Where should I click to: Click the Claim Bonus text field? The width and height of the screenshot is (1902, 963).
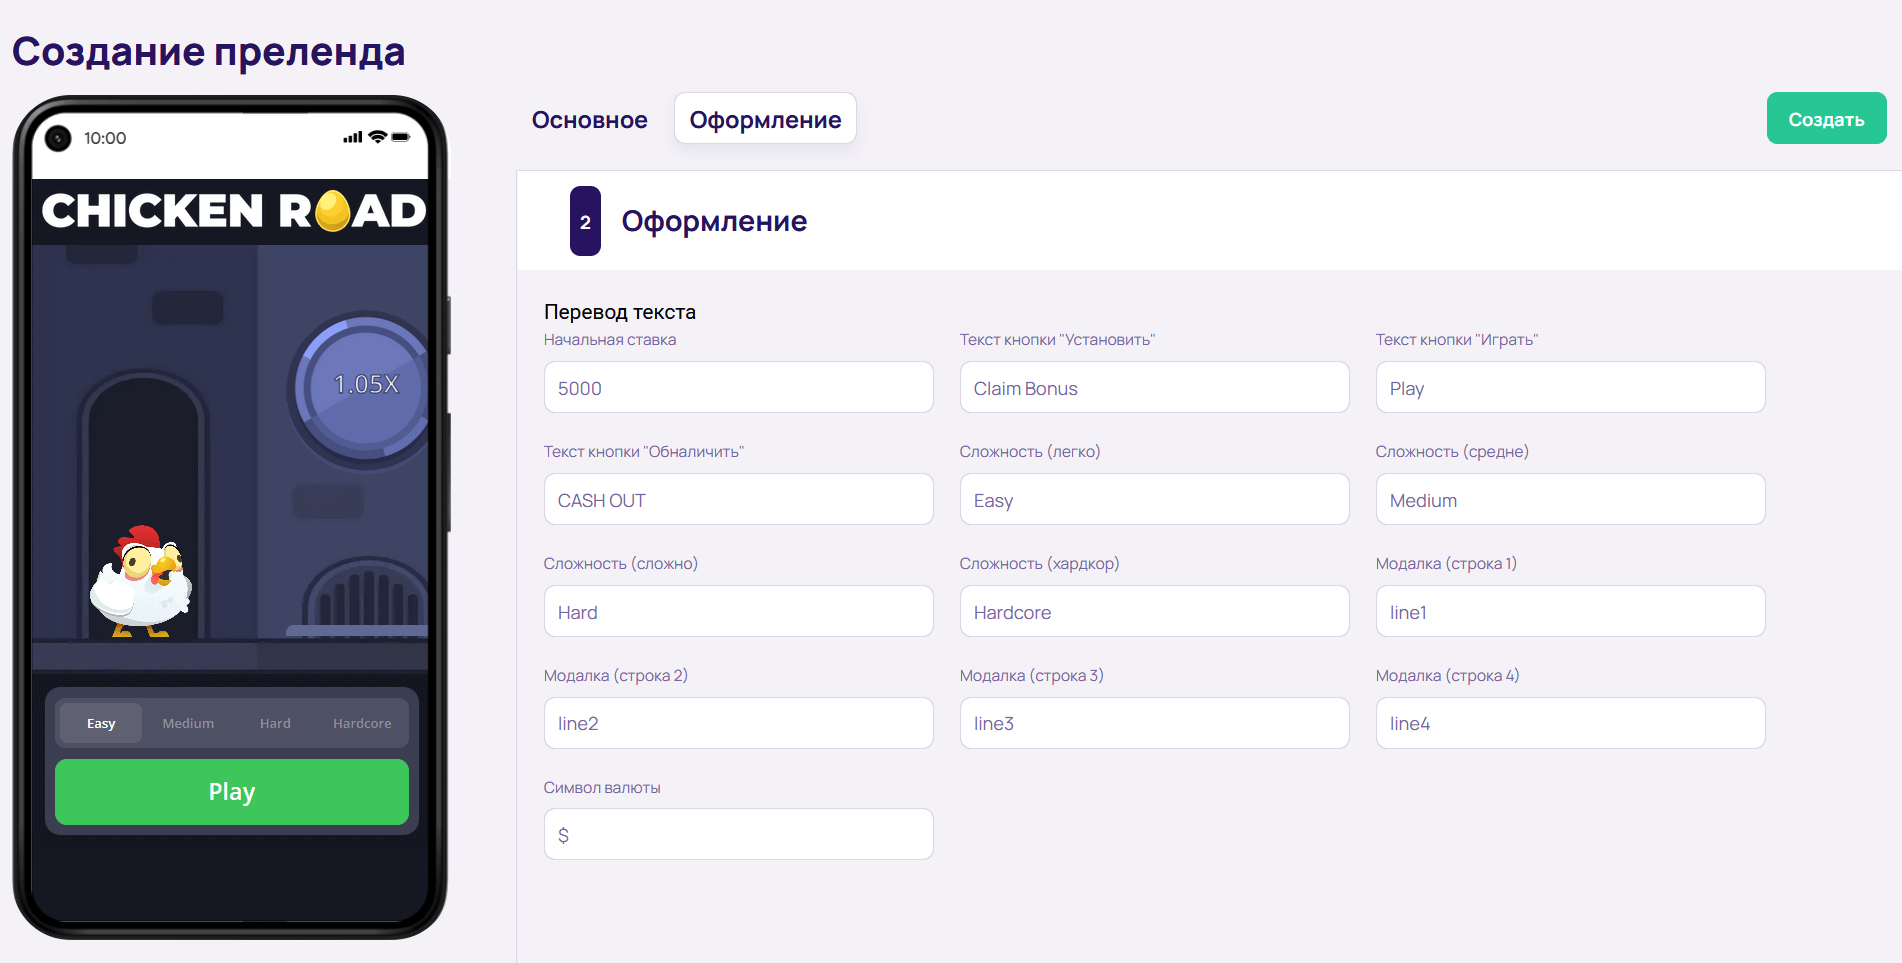pos(1154,387)
